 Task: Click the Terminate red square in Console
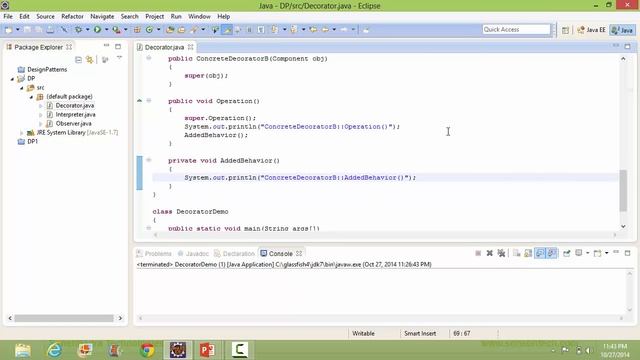click(478, 253)
